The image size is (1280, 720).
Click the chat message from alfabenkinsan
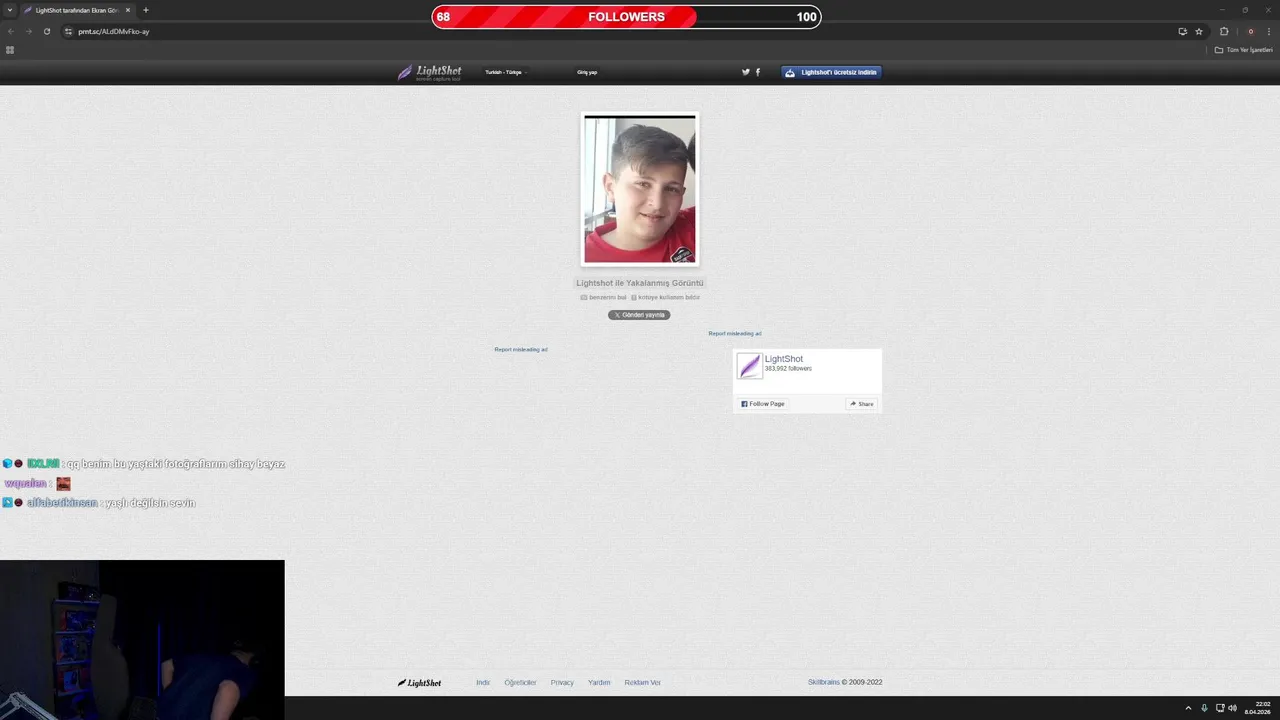coord(99,503)
